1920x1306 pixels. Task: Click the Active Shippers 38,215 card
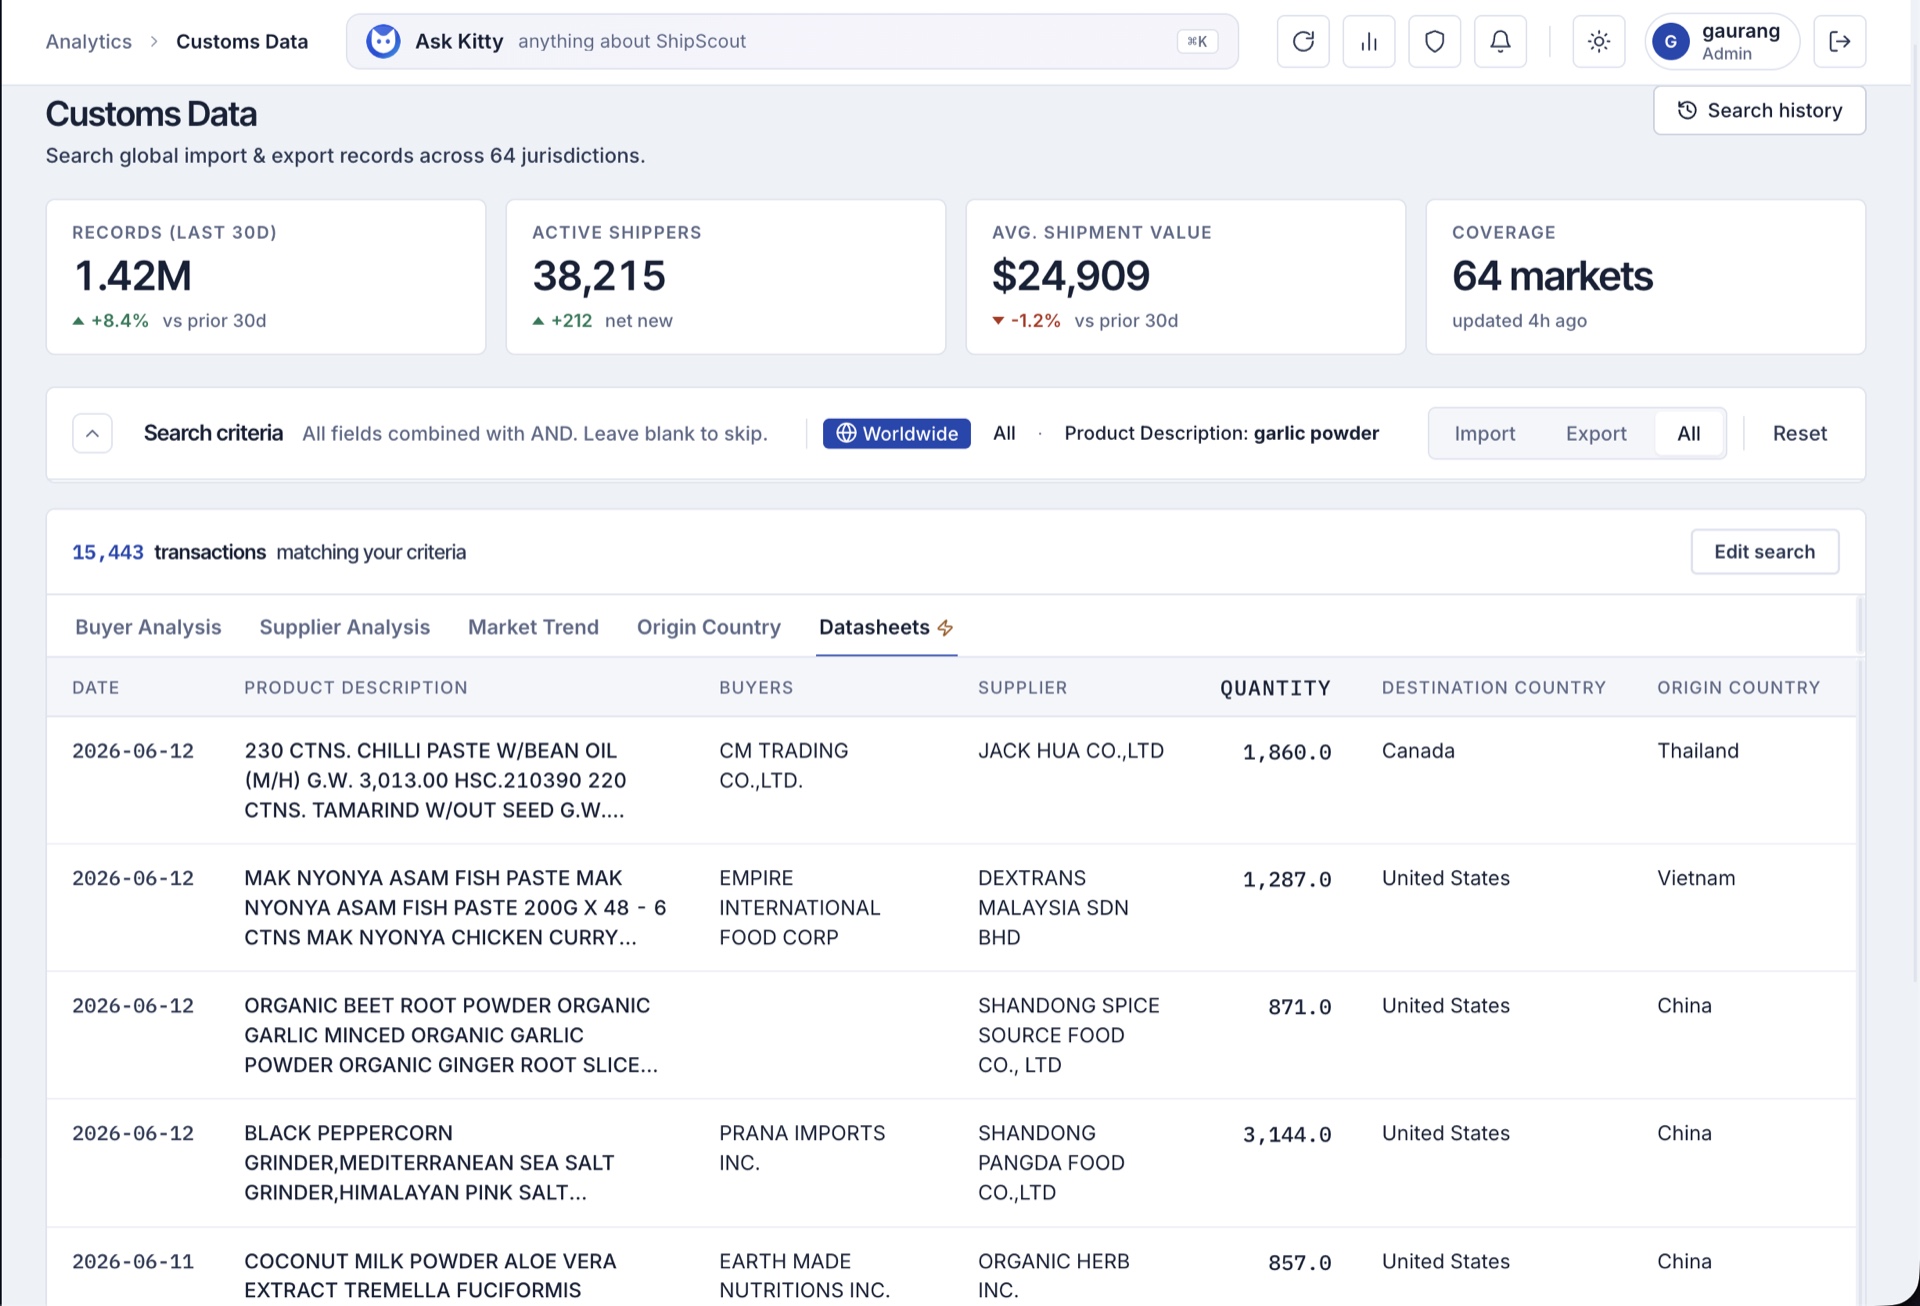726,277
